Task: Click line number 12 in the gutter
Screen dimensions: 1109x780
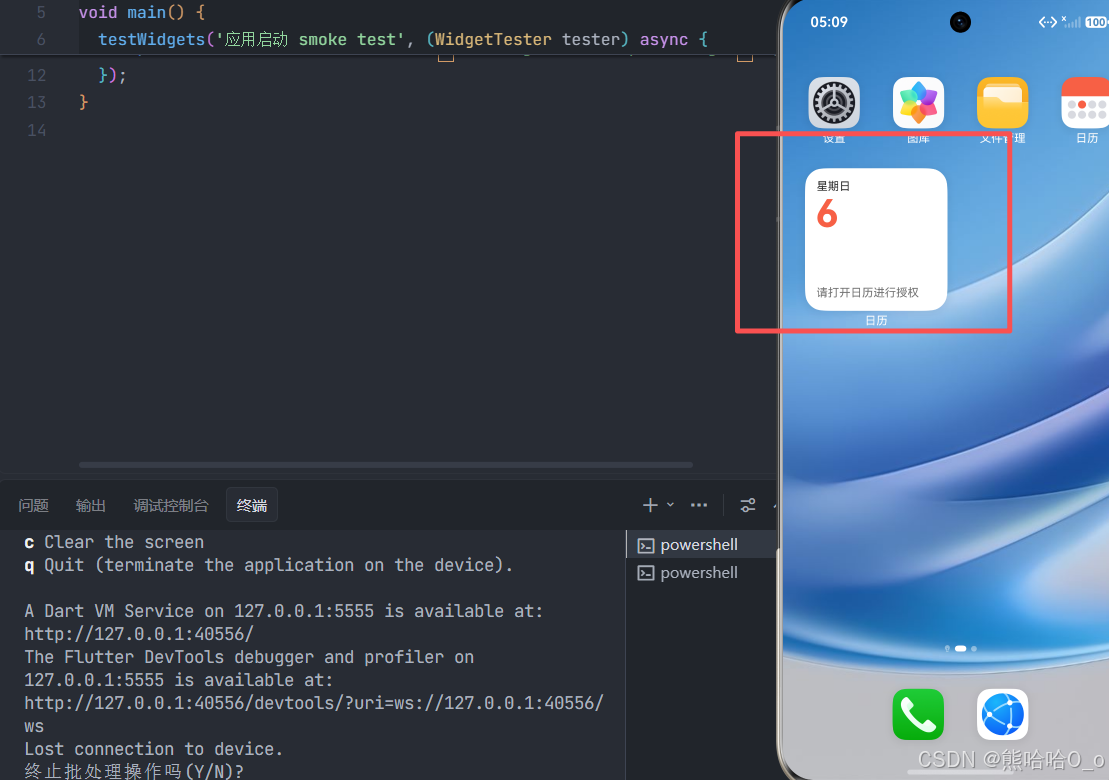Action: coord(37,75)
